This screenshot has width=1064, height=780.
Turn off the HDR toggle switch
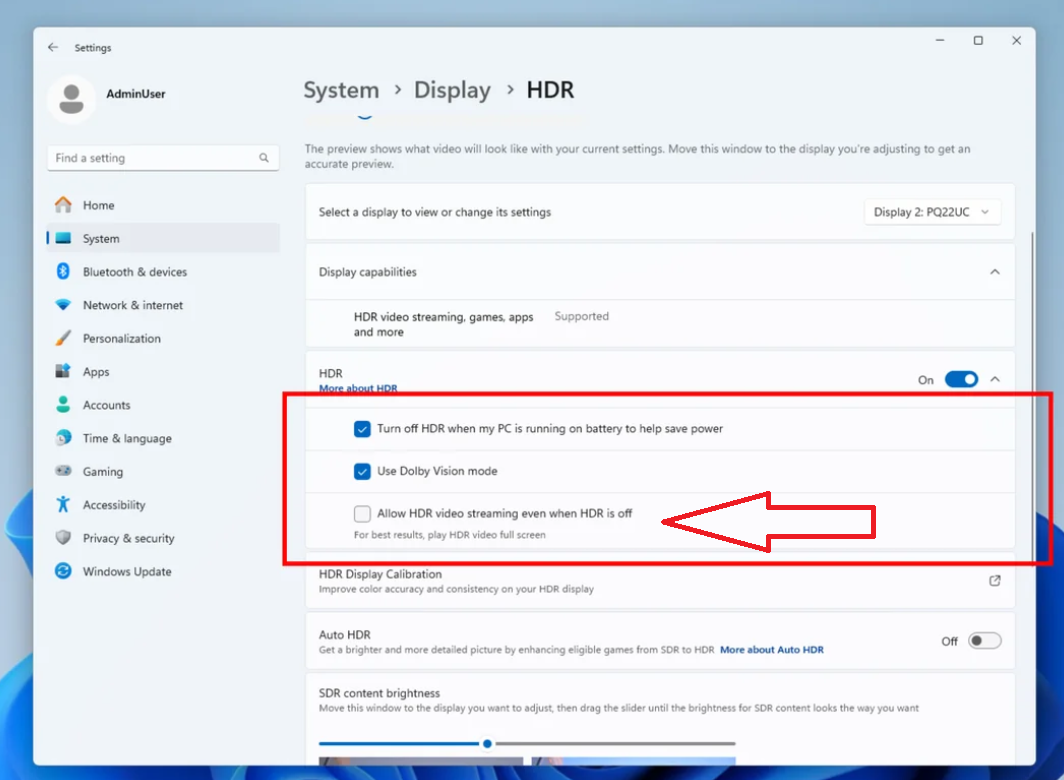(961, 379)
